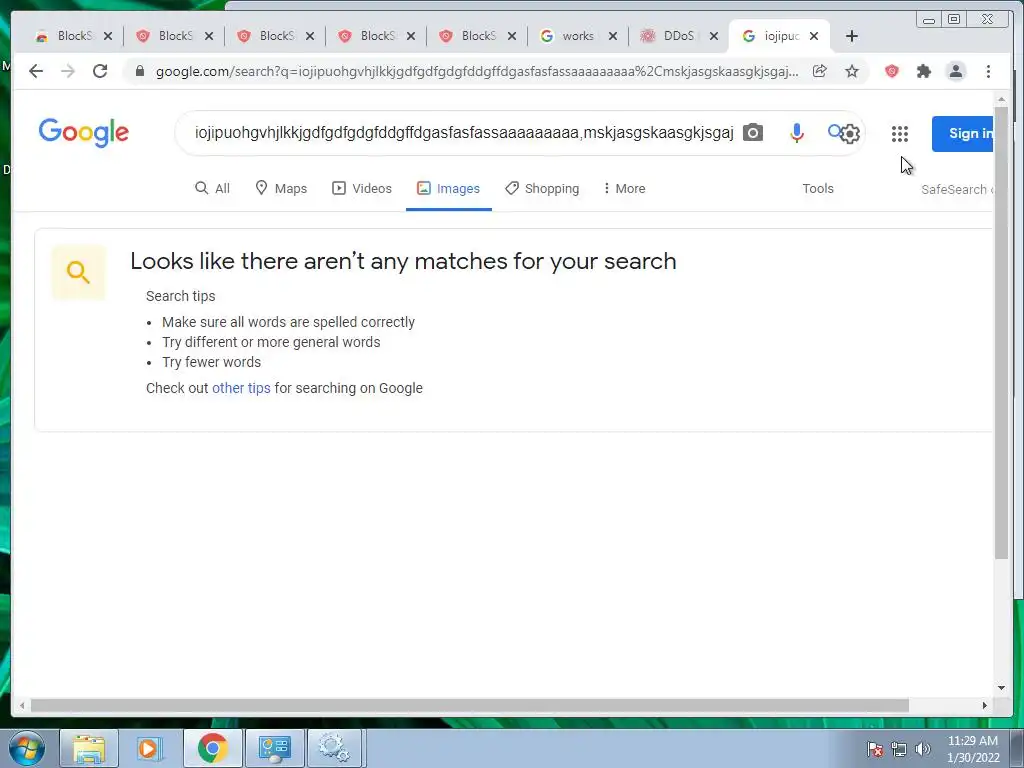Image resolution: width=1024 pixels, height=768 pixels.
Task: Open the Extensions puzzle piece menu
Action: [x=923, y=71]
